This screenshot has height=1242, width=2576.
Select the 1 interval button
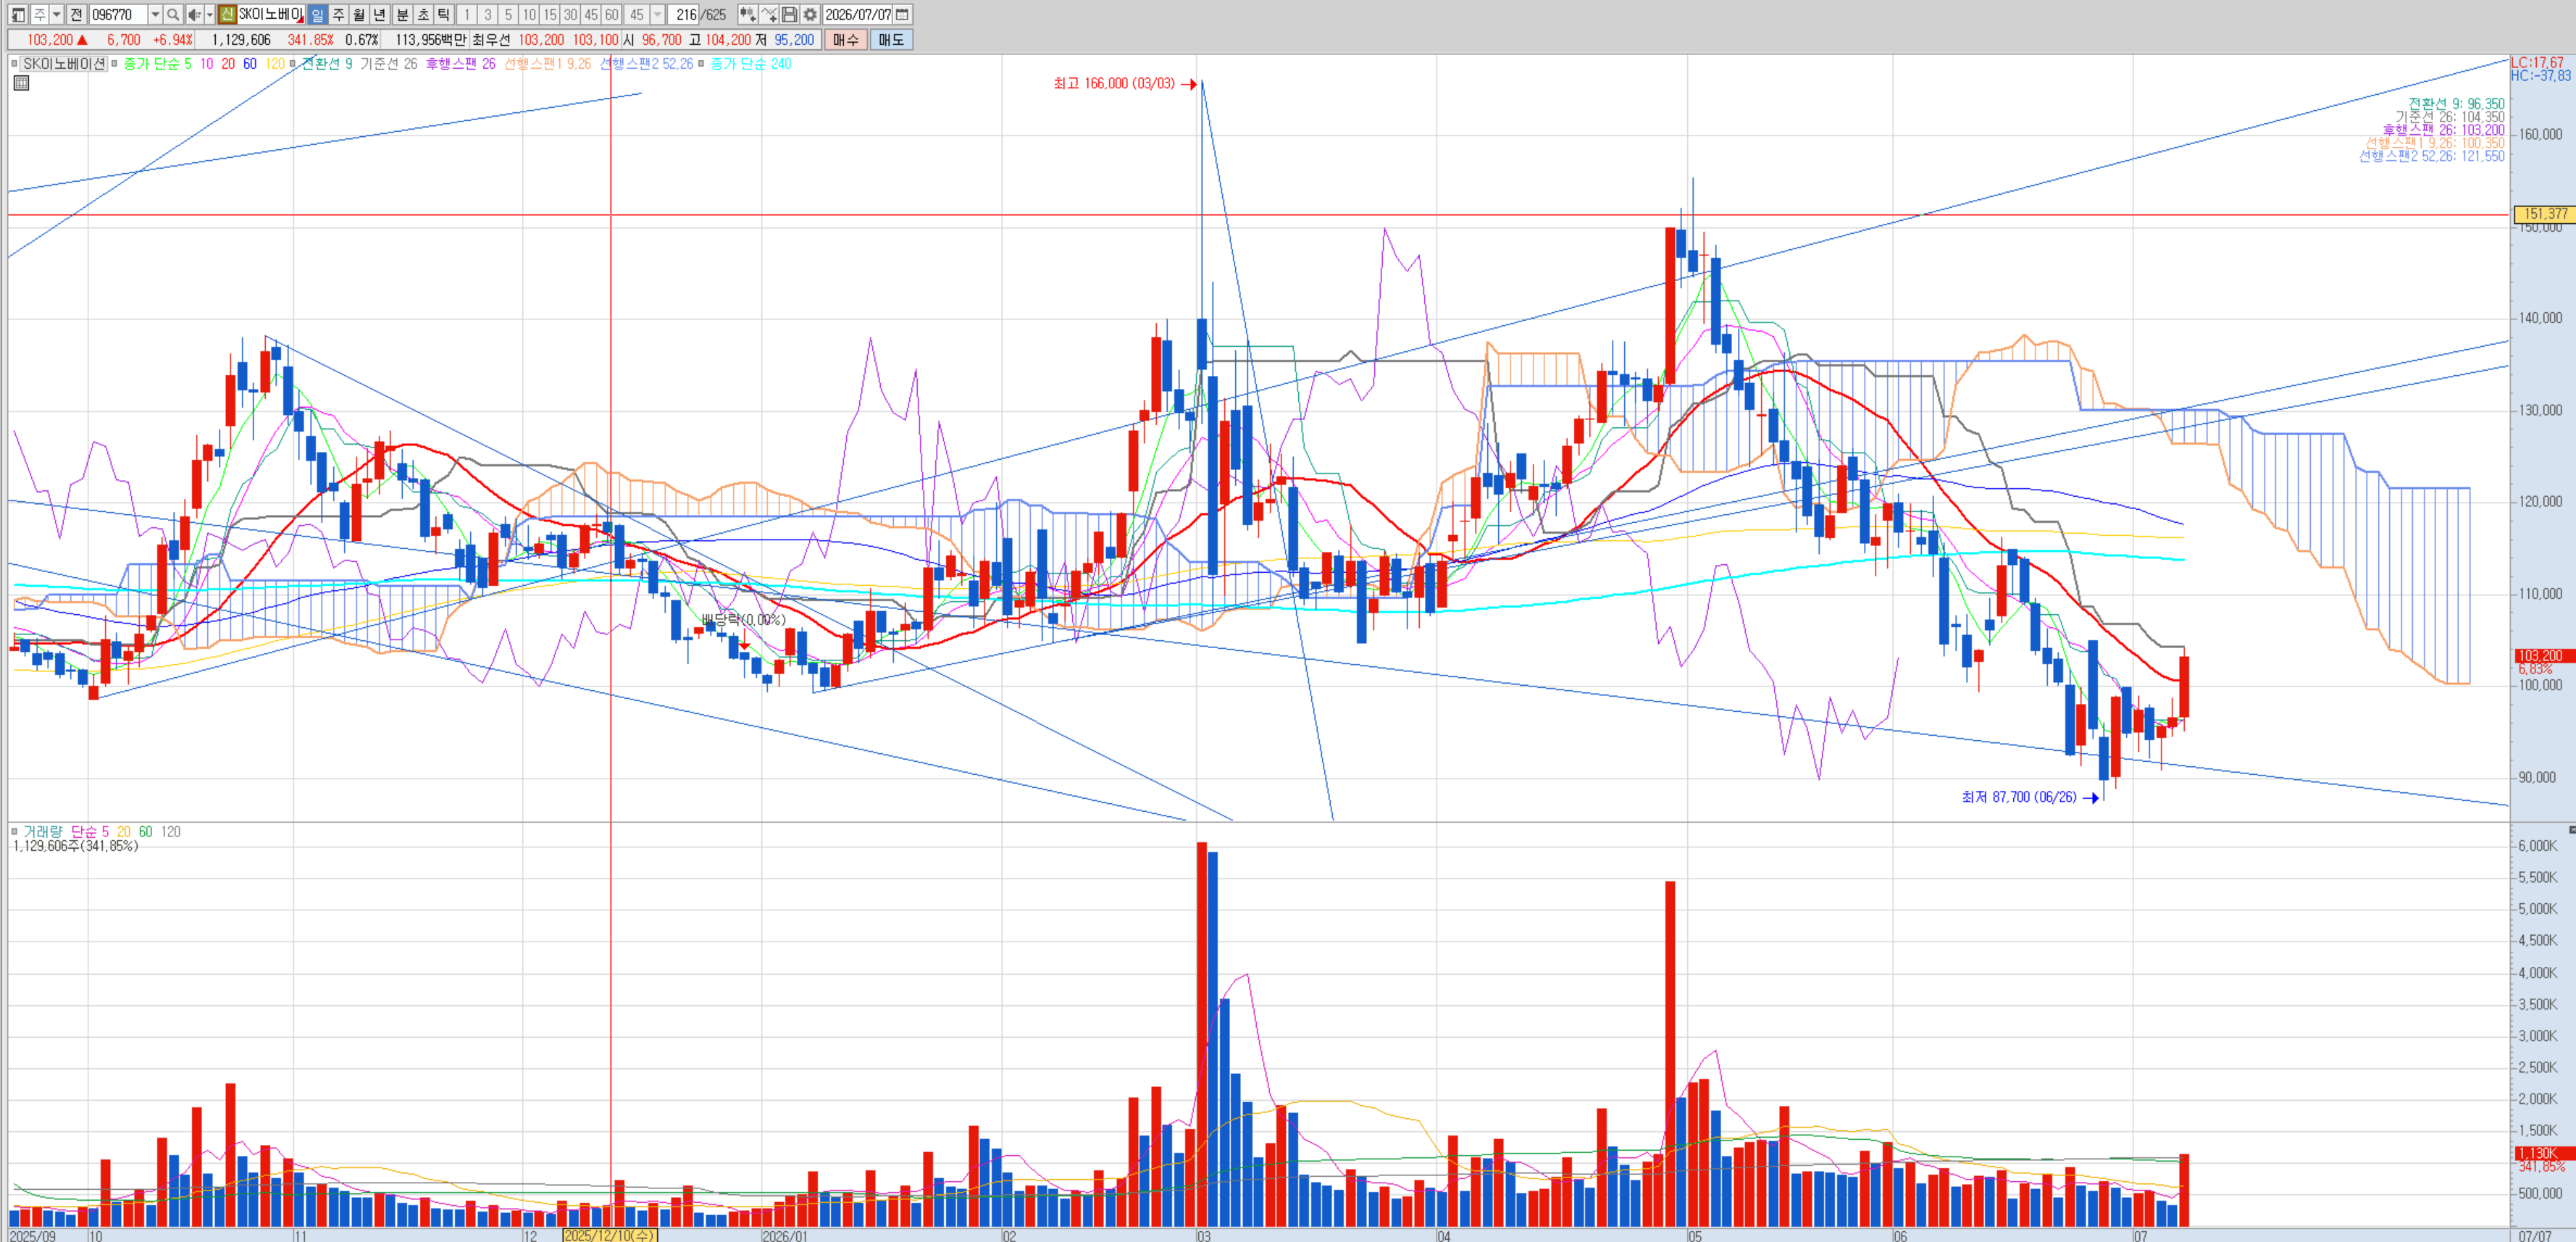(x=467, y=14)
